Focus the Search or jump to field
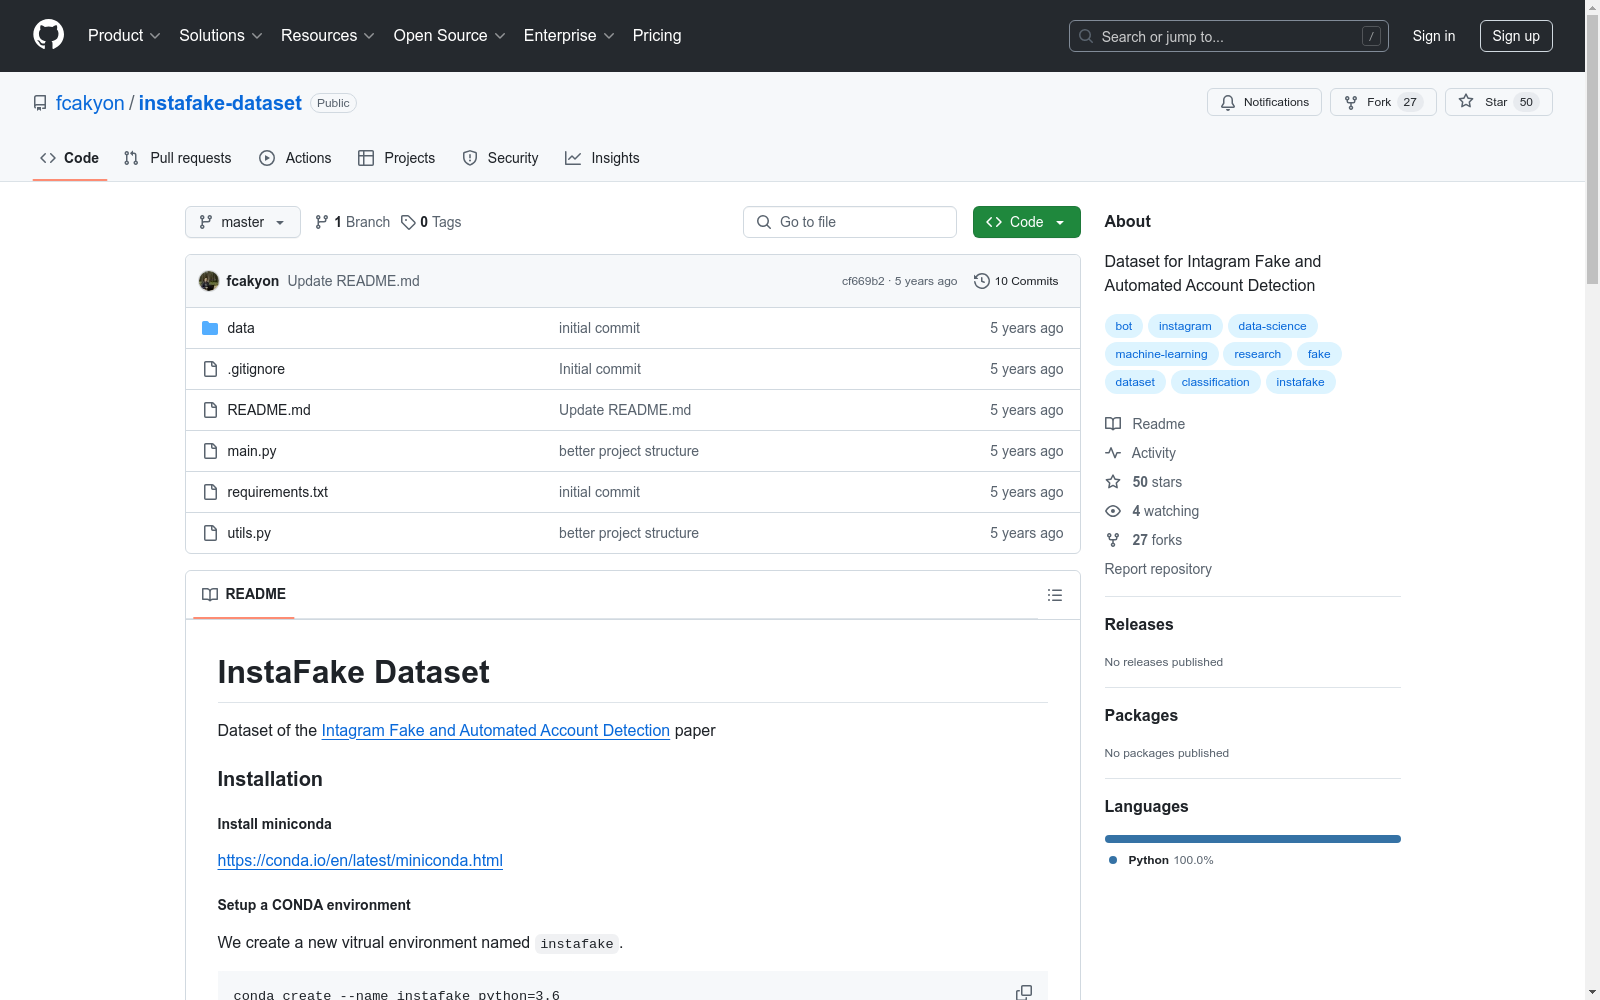 1229,36
